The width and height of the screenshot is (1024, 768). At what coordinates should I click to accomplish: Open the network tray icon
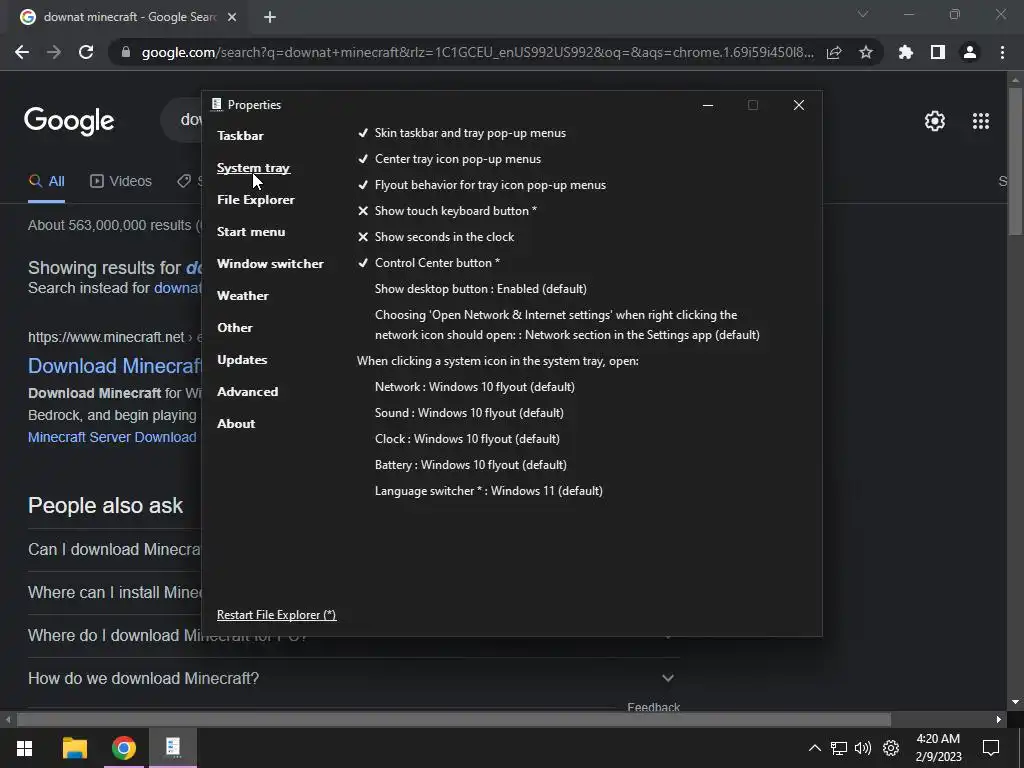839,748
